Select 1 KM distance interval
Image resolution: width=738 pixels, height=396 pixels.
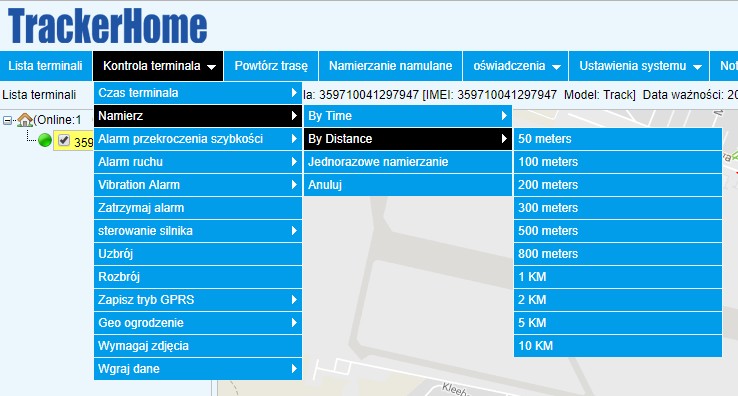618,277
